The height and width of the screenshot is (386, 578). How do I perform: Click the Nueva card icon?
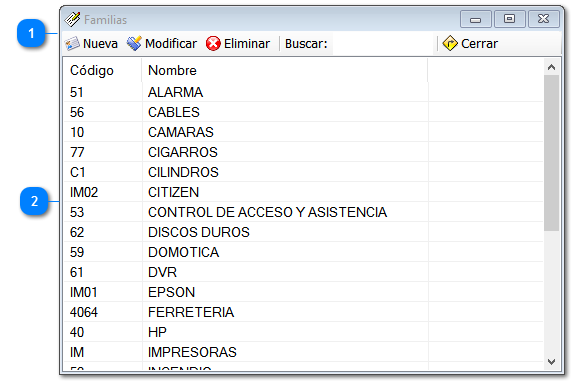coord(72,44)
